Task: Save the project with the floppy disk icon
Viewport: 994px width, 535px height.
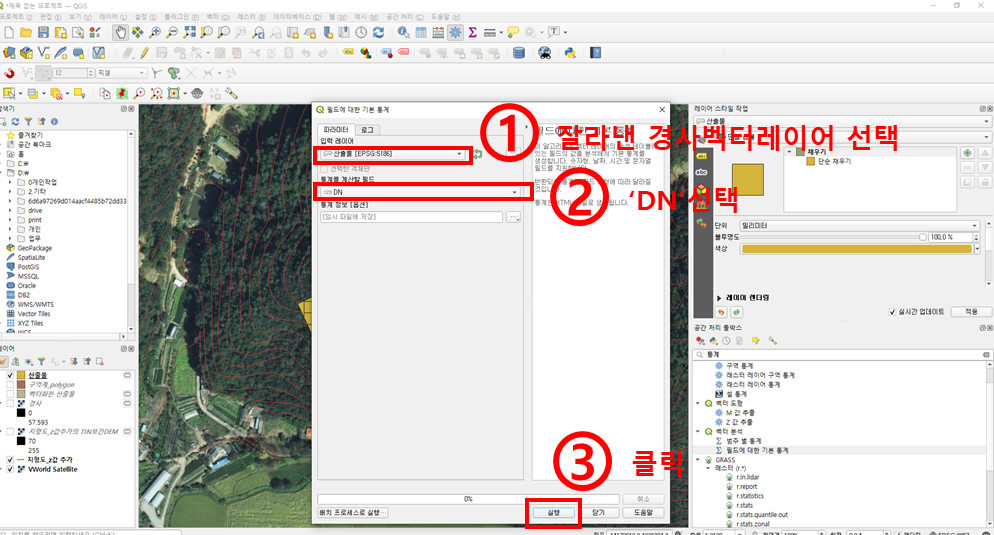Action: pyautogui.click(x=43, y=32)
